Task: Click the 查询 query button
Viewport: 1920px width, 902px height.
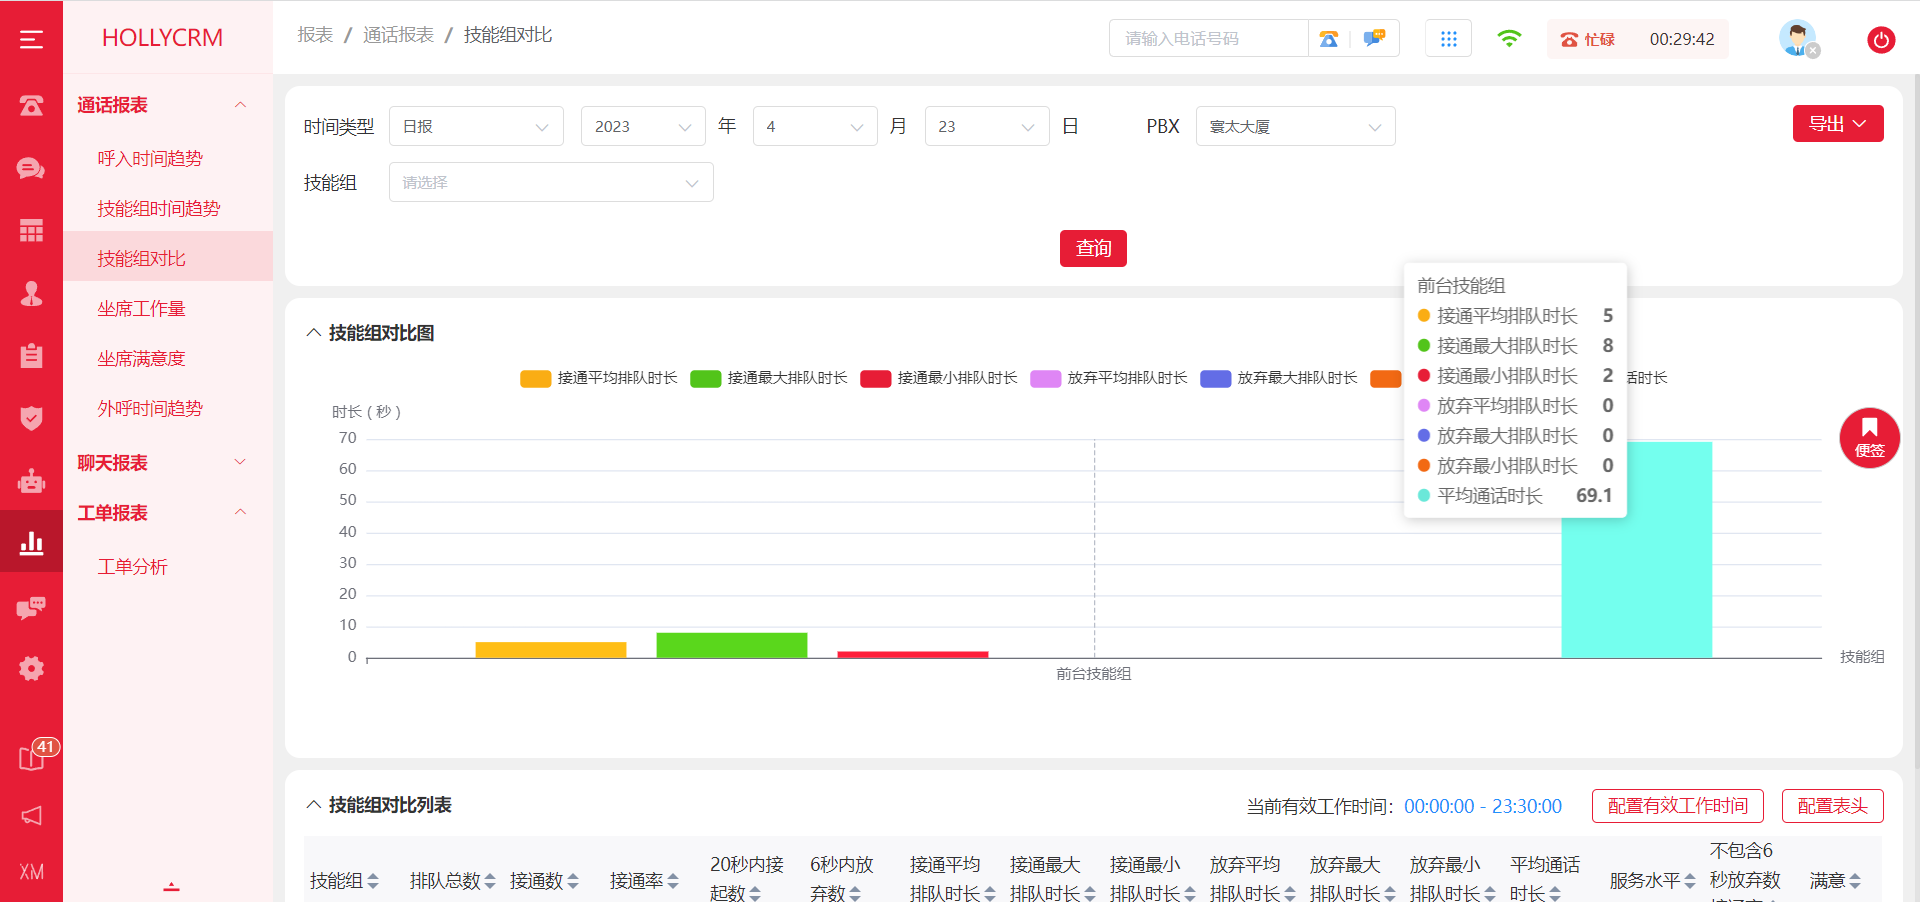Action: [1092, 249]
